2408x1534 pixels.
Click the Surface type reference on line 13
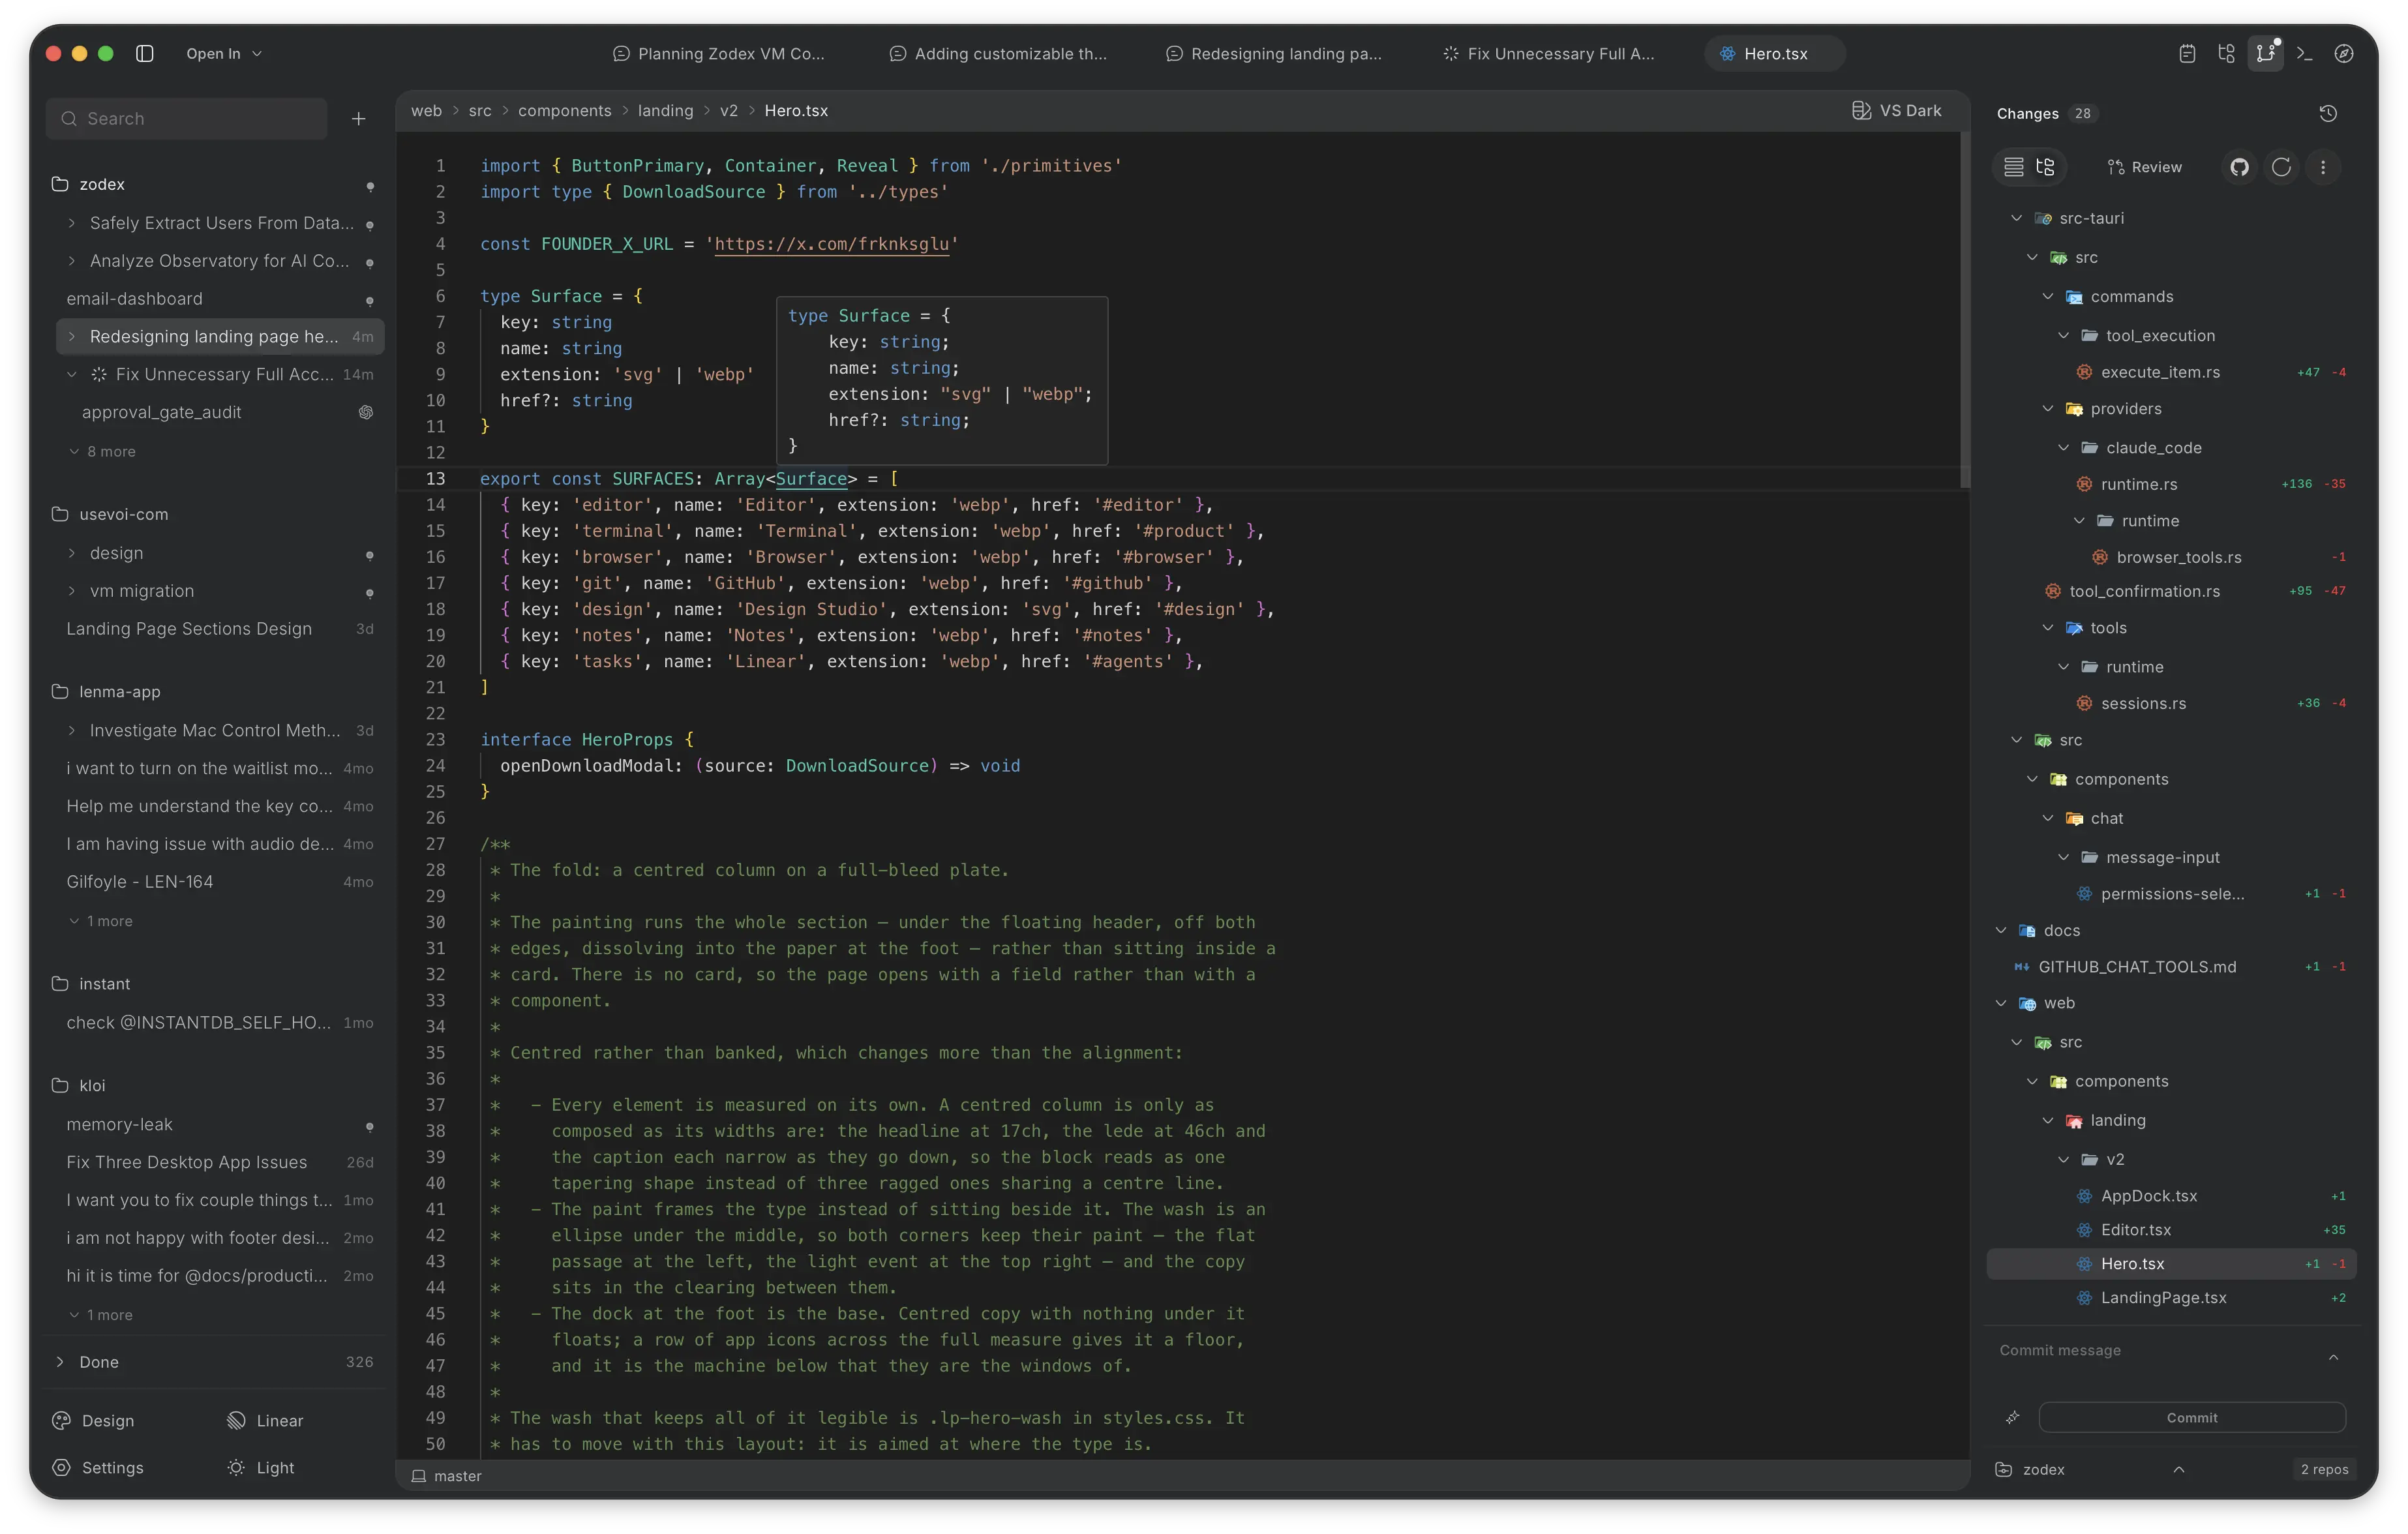click(x=811, y=479)
